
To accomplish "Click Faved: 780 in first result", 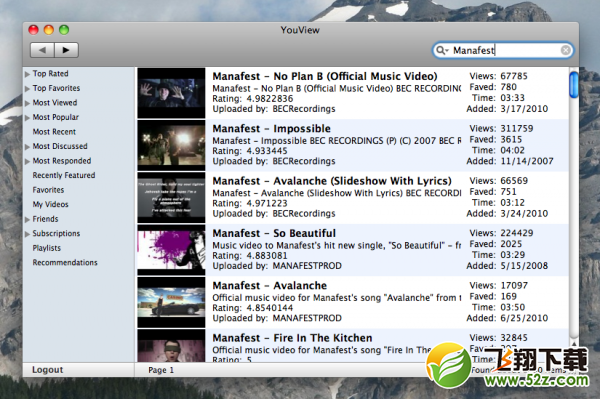I will pos(493,87).
